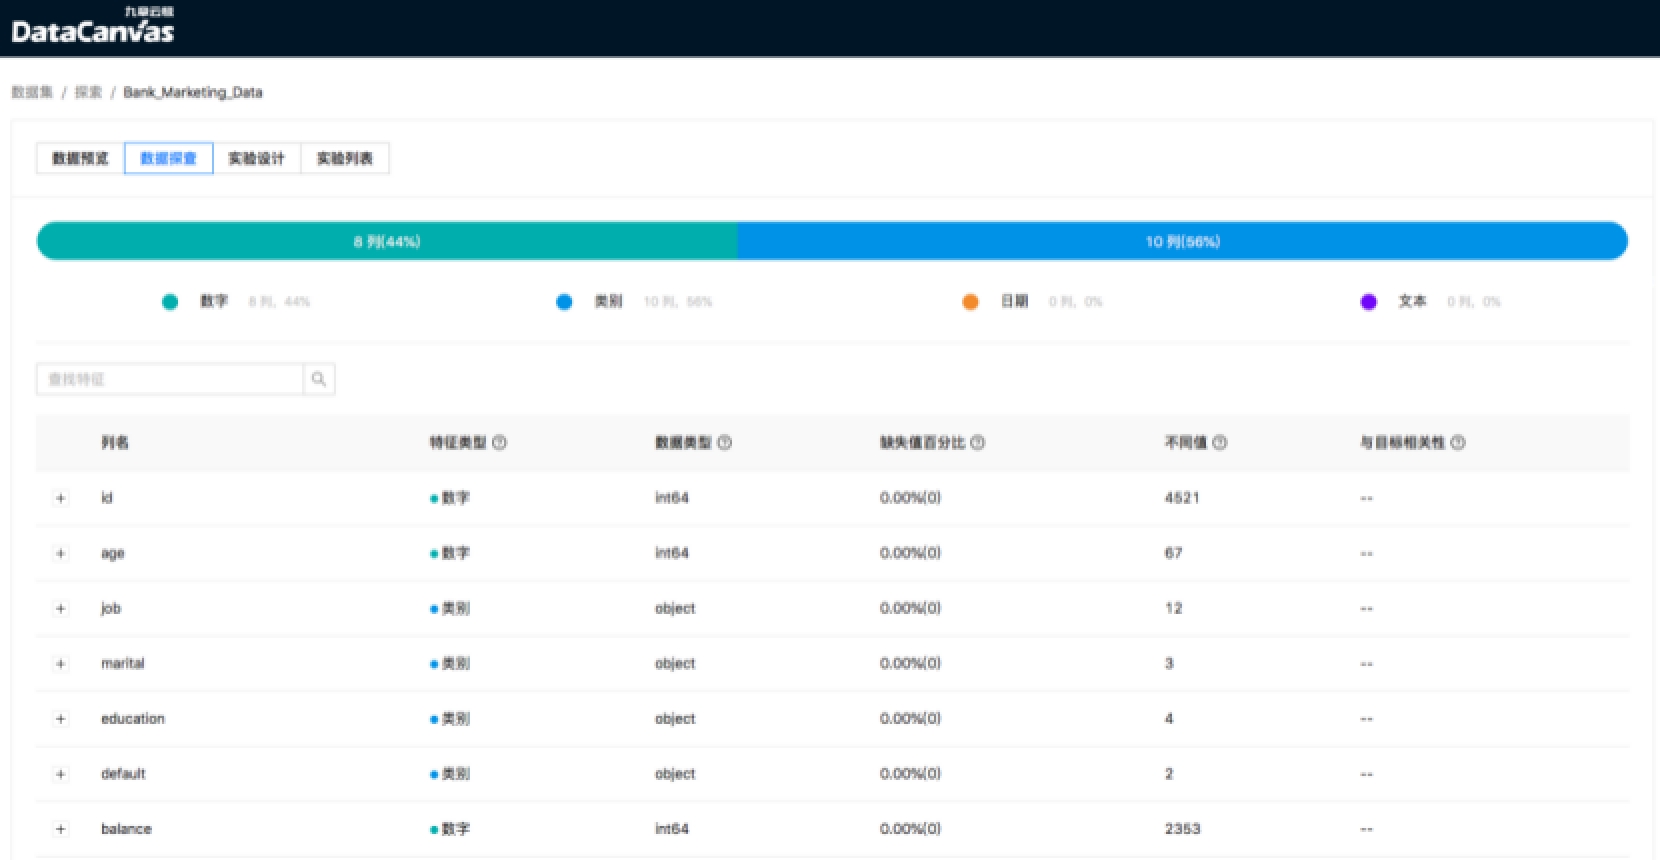The image size is (1660, 864).
Task: Open data type help icon
Action: (x=725, y=442)
